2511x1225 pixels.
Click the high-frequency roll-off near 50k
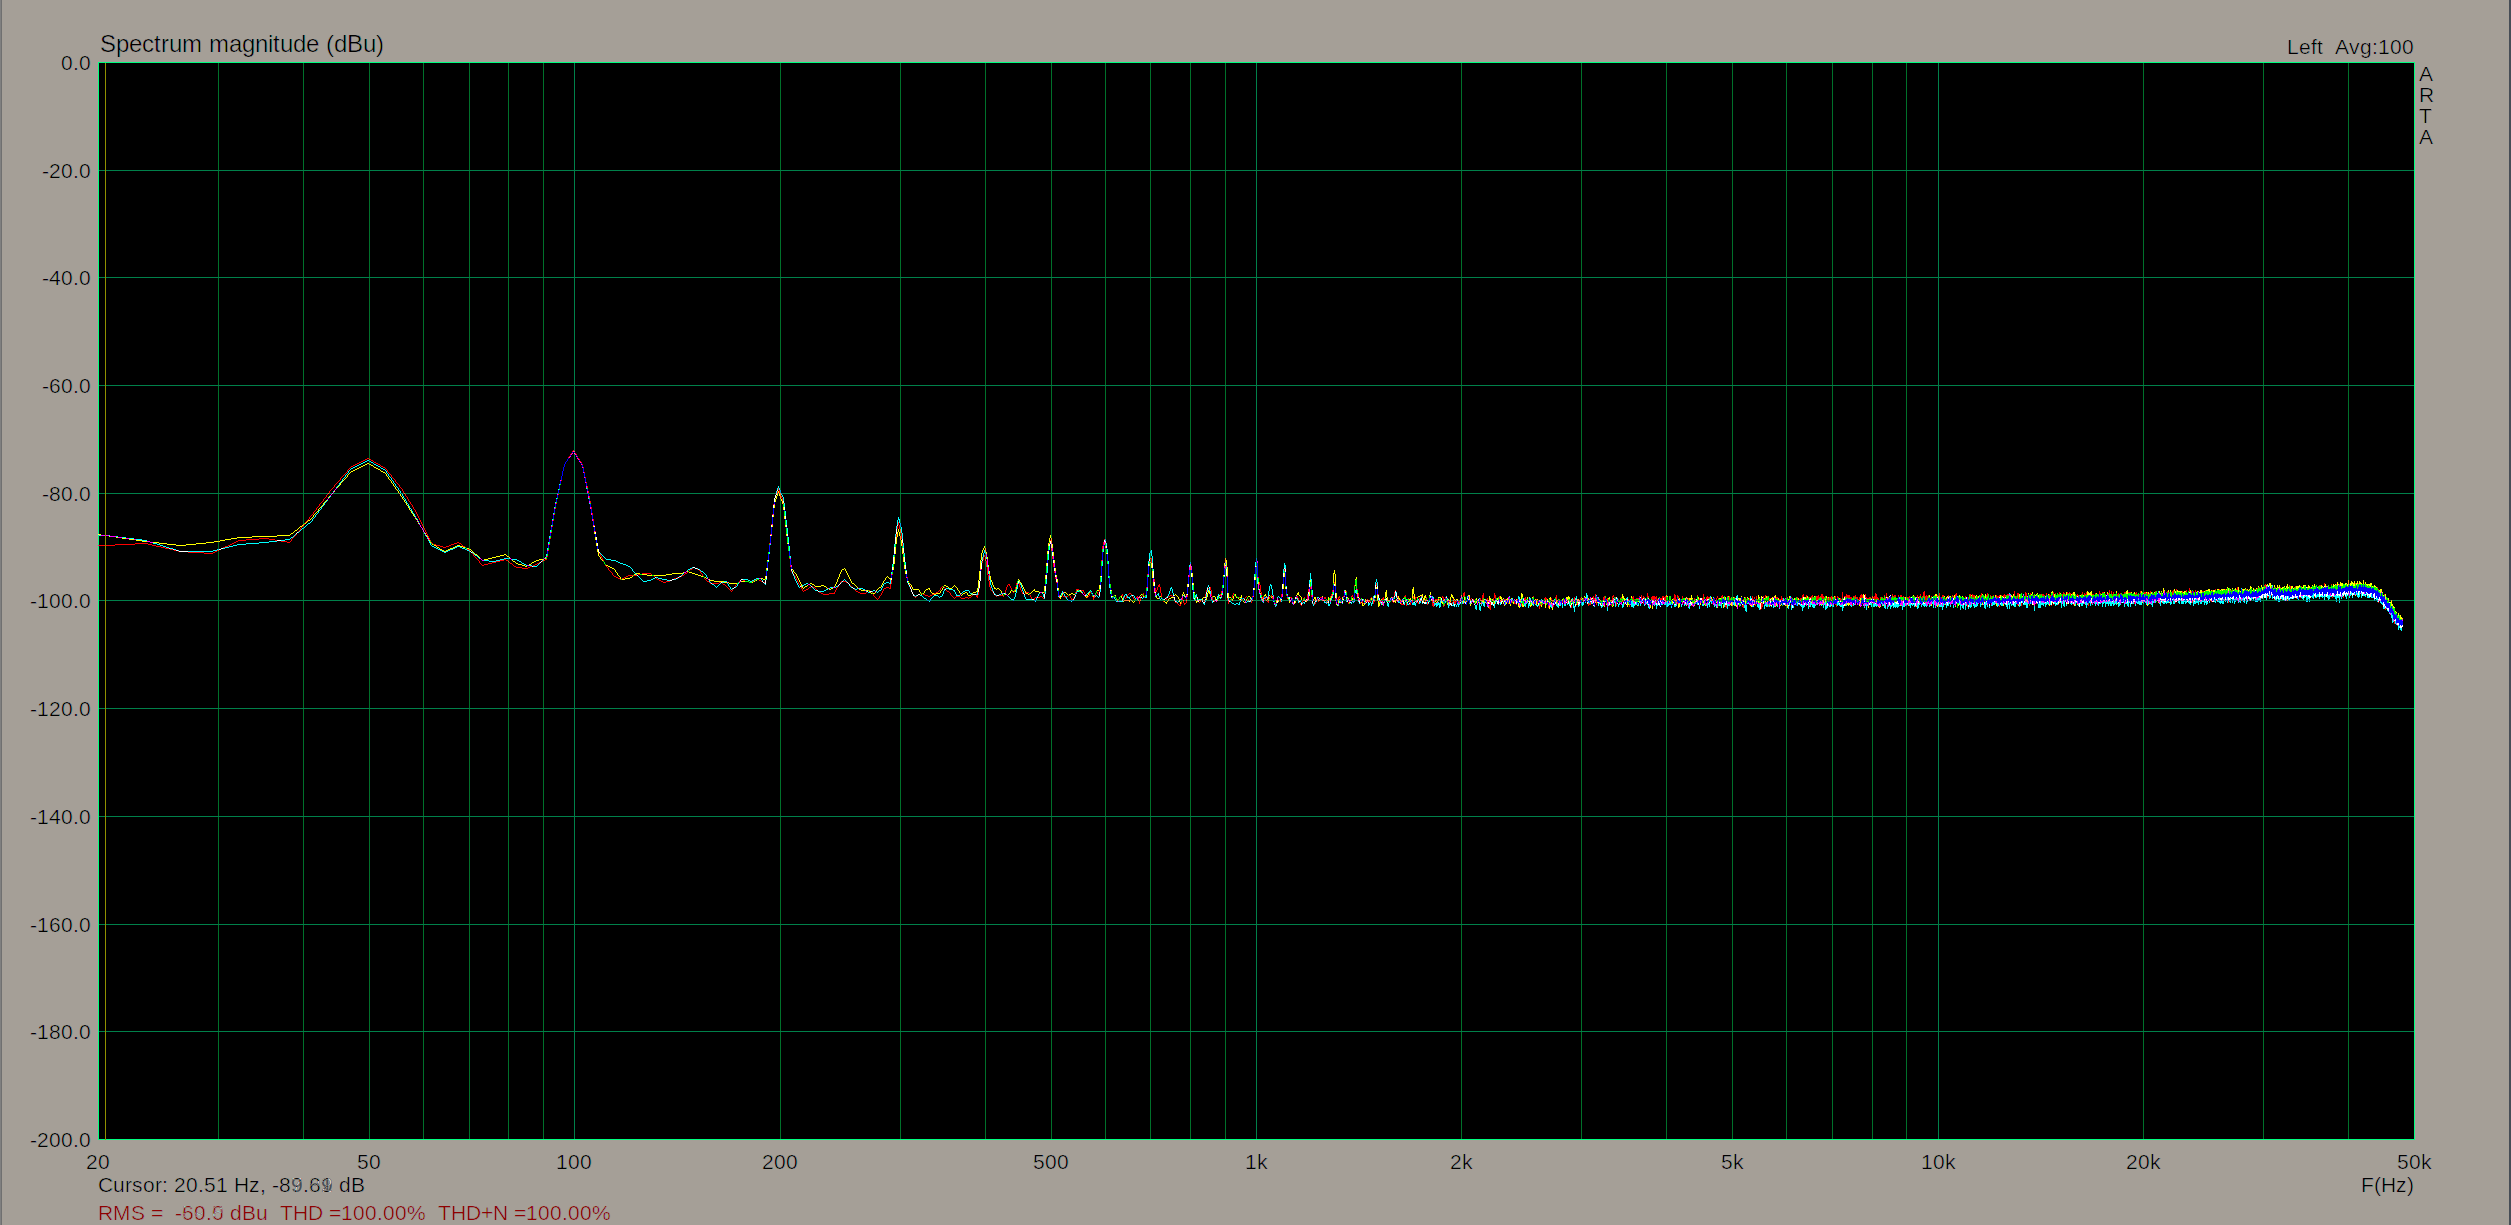click(x=2392, y=608)
